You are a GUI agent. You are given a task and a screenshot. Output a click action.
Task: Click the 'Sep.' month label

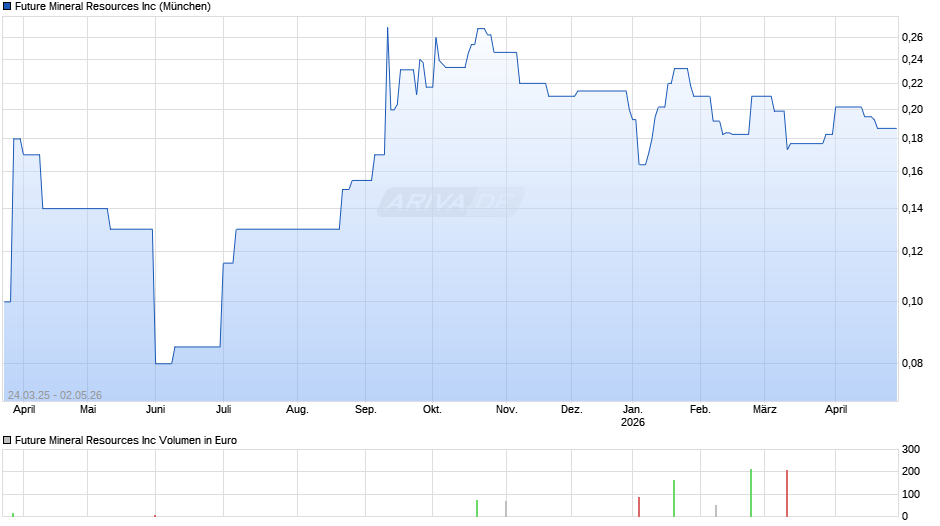click(366, 409)
